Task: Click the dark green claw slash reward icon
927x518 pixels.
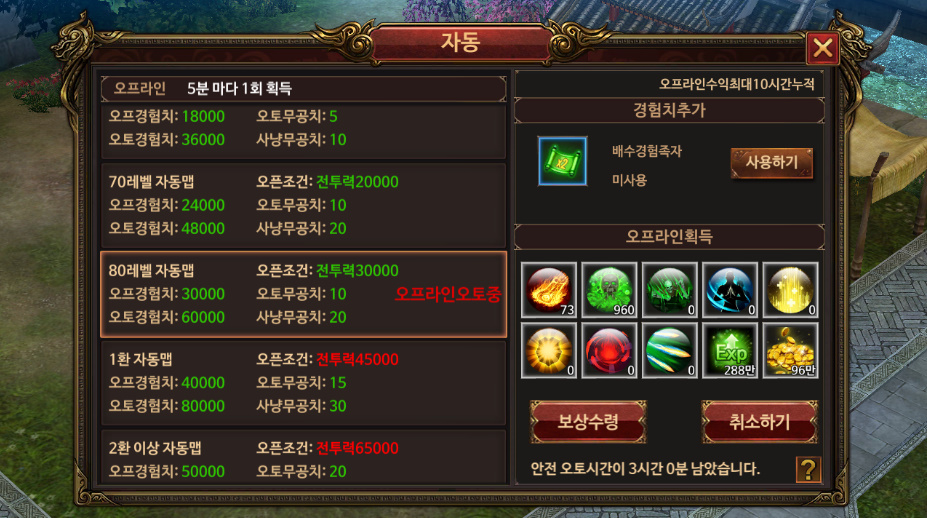Action: tap(669, 290)
